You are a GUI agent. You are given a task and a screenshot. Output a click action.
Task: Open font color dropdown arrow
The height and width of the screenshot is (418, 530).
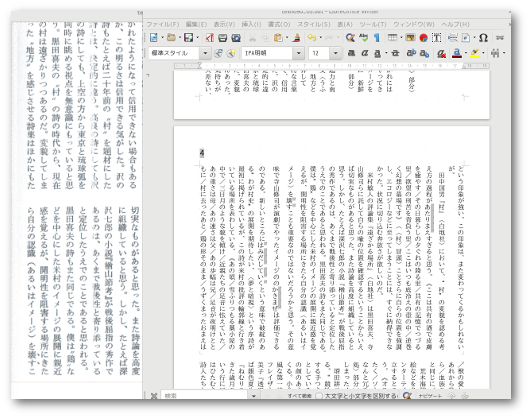(466, 53)
